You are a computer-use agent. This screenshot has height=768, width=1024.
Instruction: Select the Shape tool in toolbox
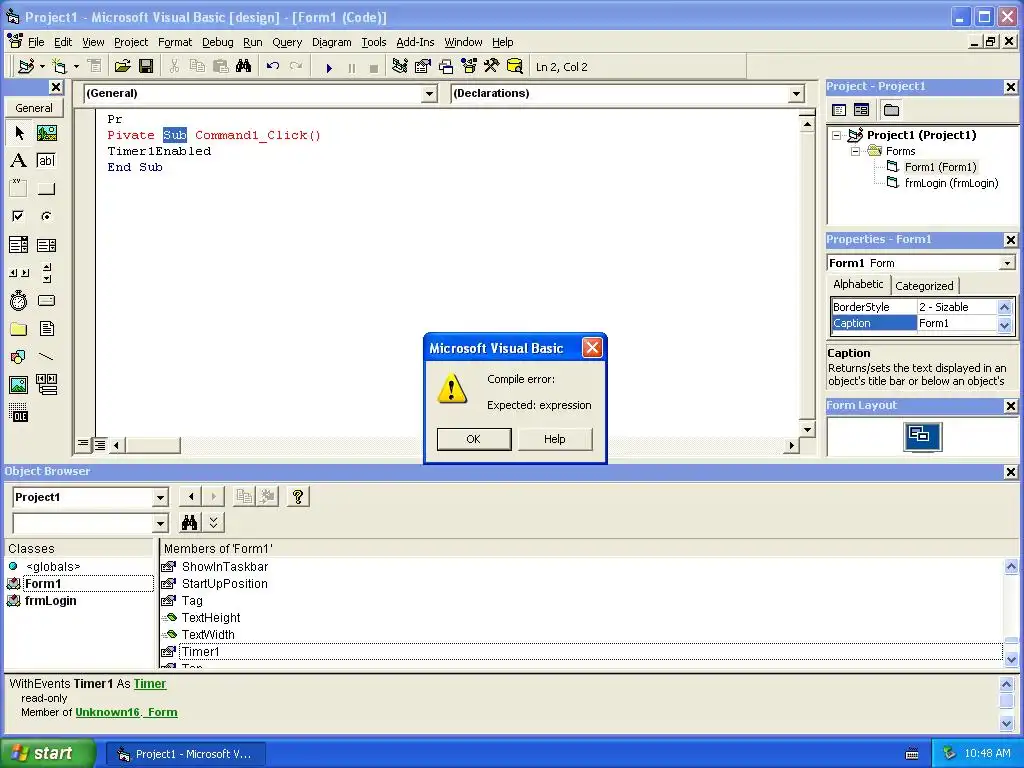point(19,357)
